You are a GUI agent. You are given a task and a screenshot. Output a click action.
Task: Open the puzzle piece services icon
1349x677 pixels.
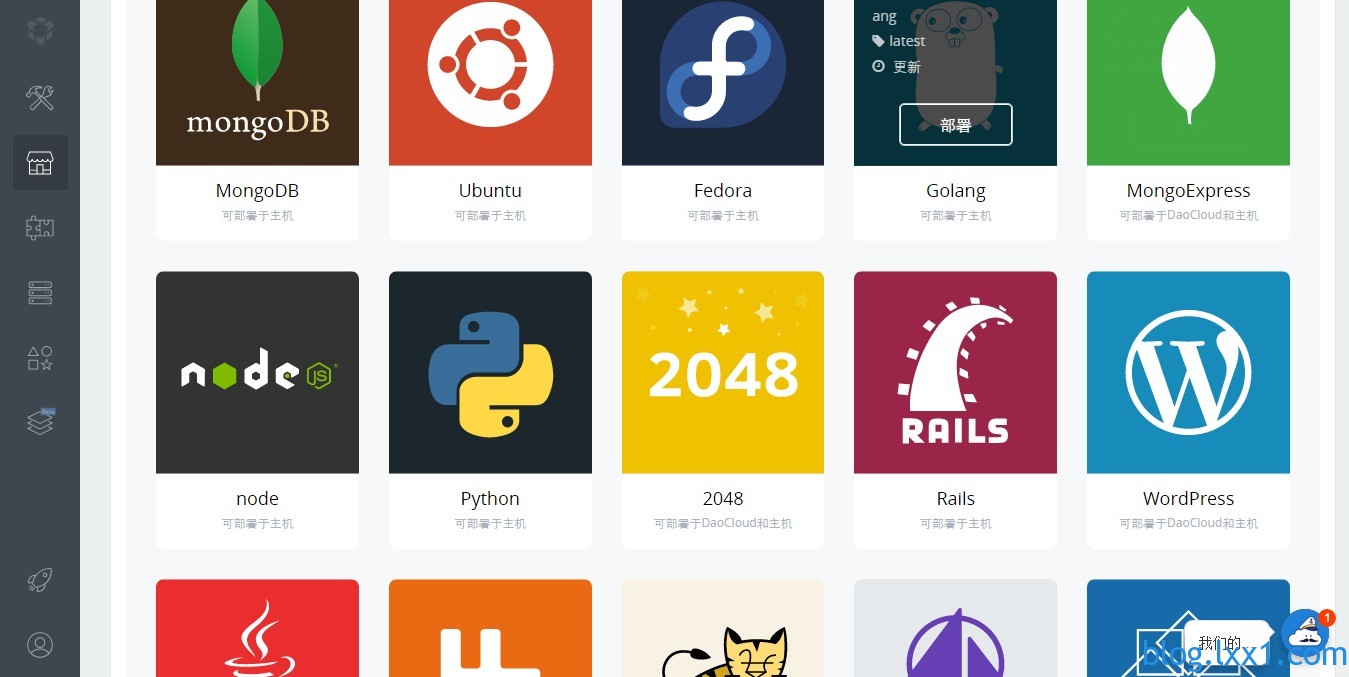(x=40, y=228)
